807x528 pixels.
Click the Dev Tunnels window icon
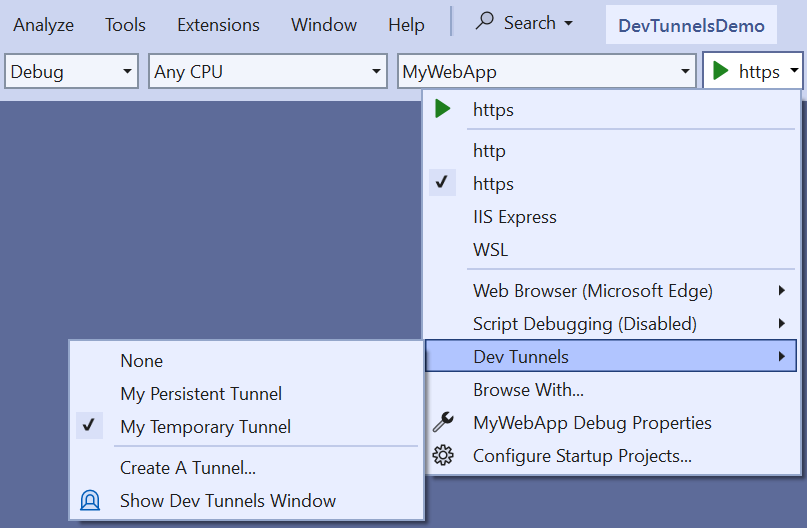click(90, 501)
